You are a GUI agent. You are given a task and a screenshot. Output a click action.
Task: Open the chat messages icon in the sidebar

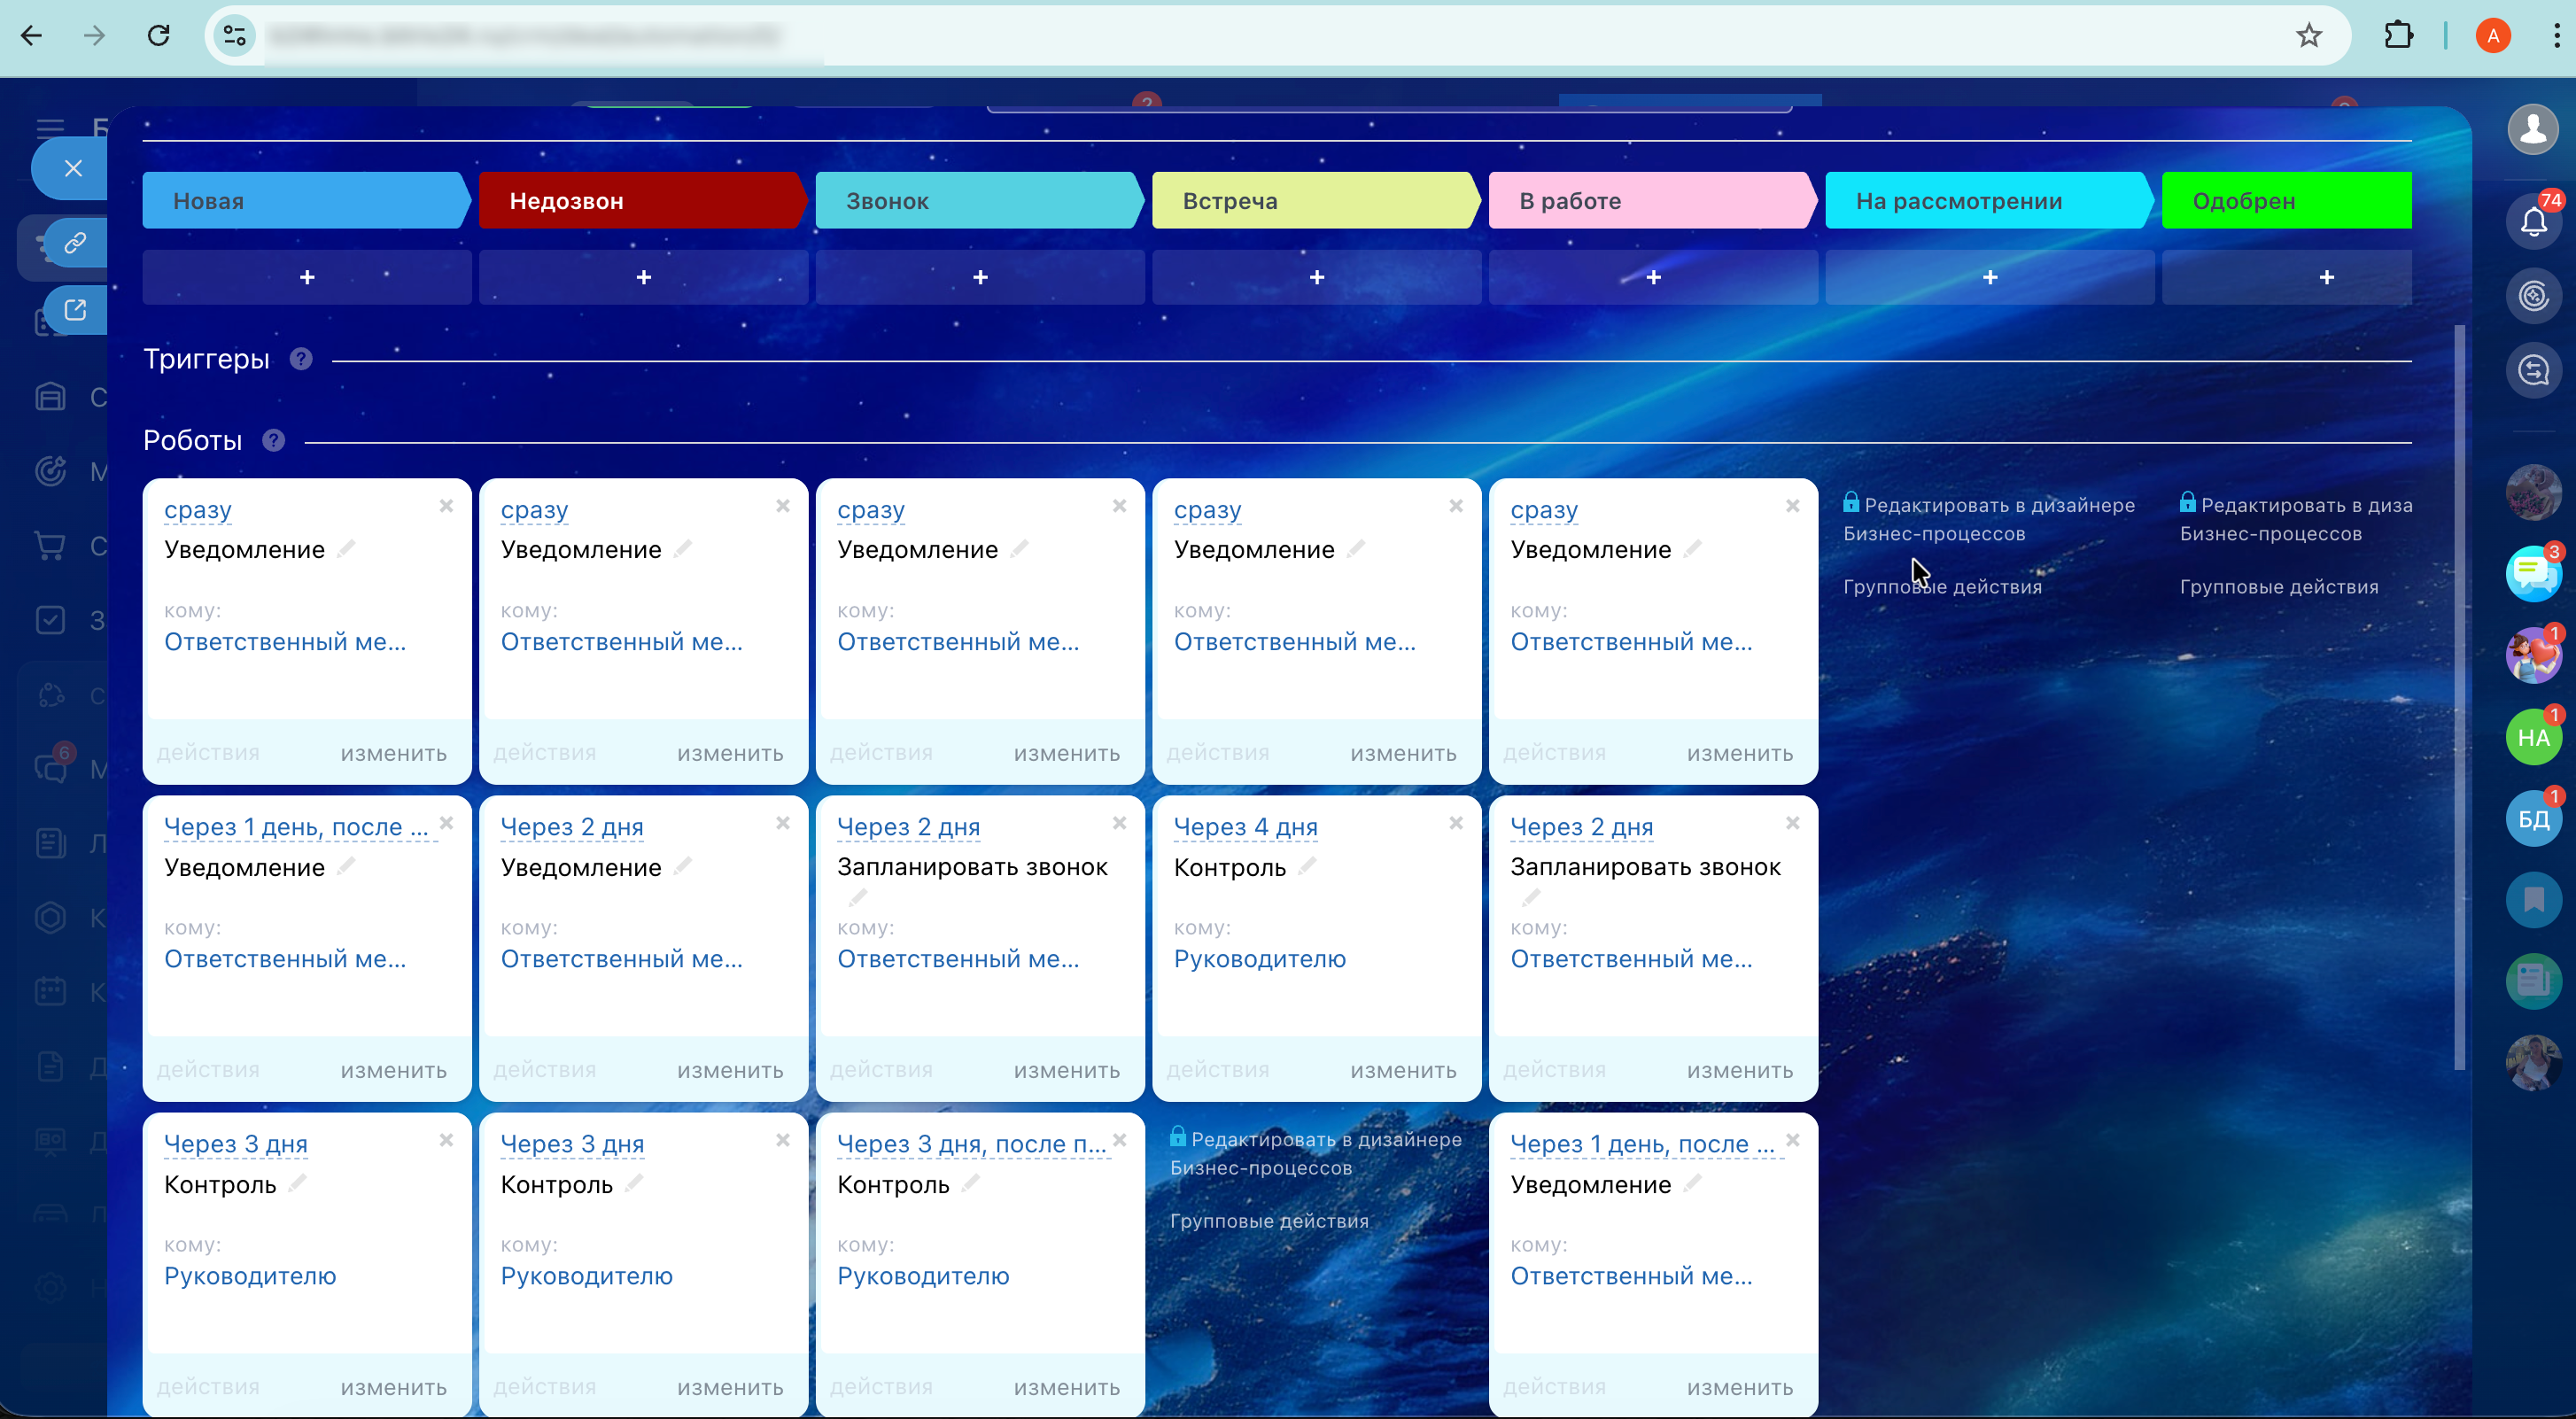[2532, 574]
